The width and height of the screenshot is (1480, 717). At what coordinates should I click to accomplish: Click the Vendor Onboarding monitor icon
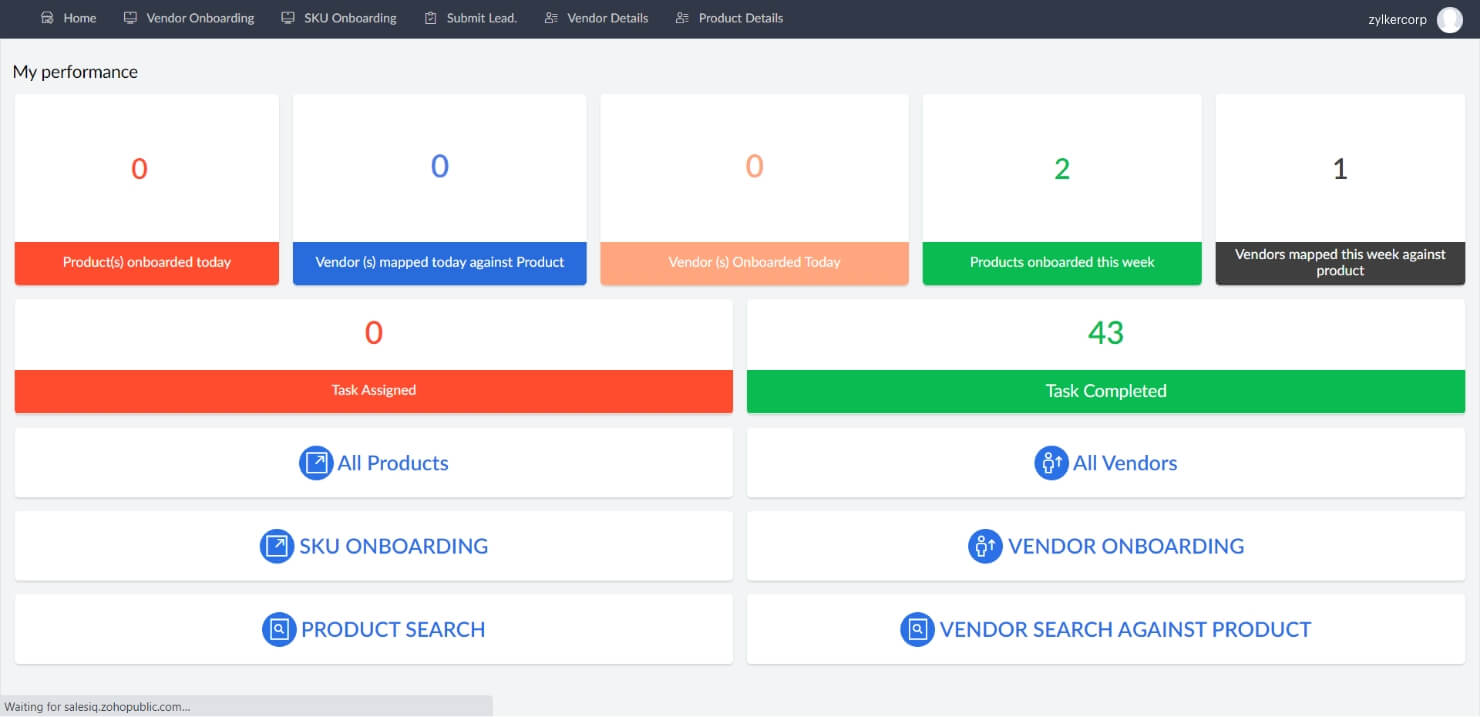[129, 17]
